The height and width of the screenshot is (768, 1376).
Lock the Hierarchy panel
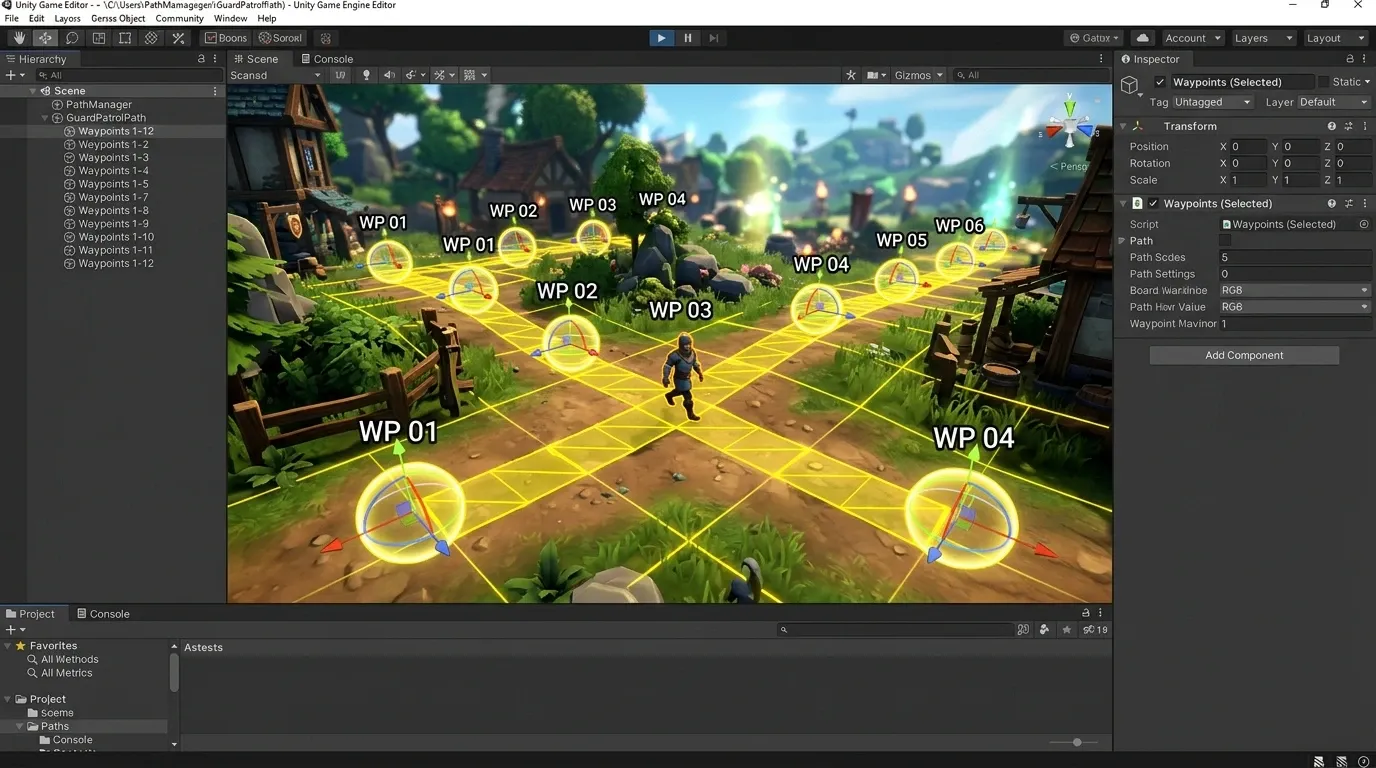click(201, 59)
